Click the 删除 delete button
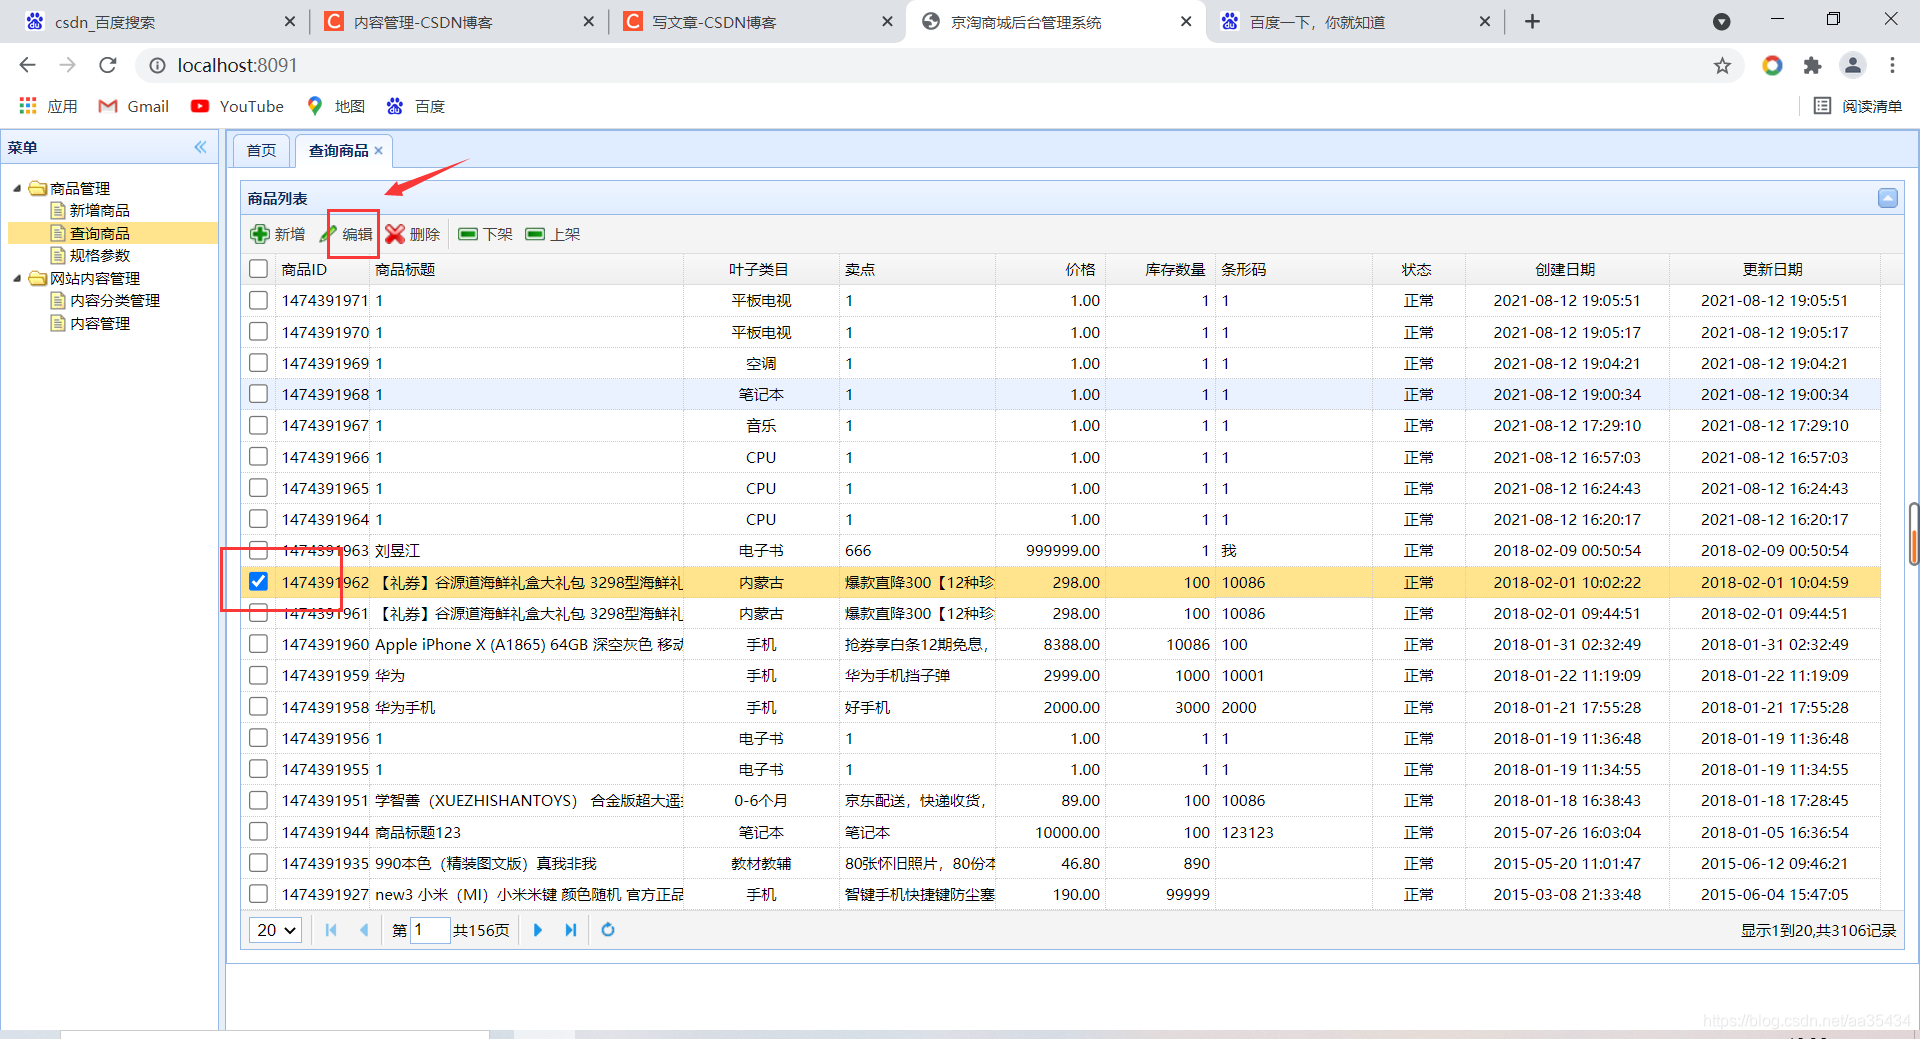The width and height of the screenshot is (1920, 1039). pos(413,234)
